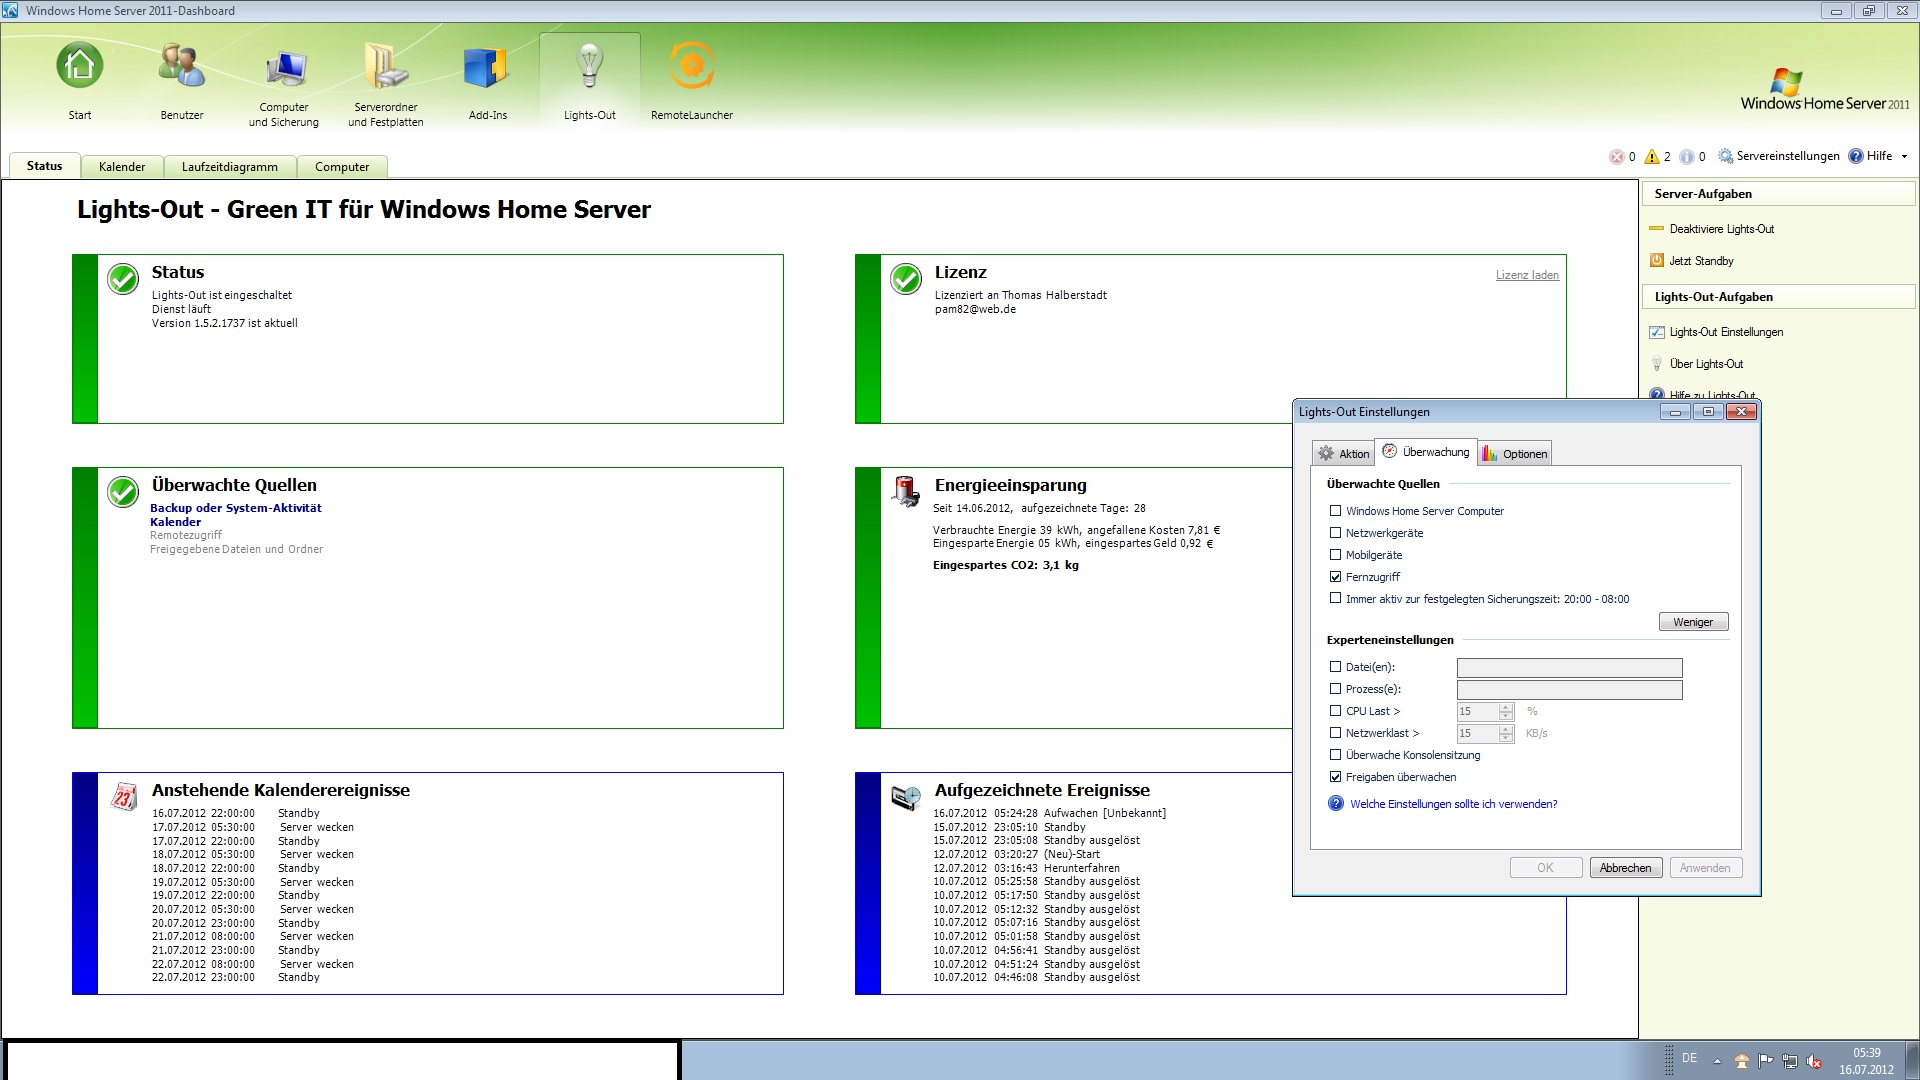1920x1080 pixels.
Task: Click the warning alerts icon
Action: [x=1652, y=157]
